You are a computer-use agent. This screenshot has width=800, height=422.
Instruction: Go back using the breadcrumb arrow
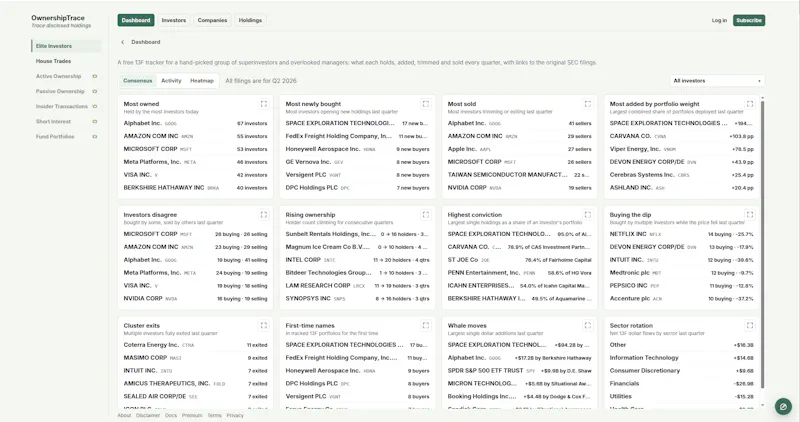[122, 42]
